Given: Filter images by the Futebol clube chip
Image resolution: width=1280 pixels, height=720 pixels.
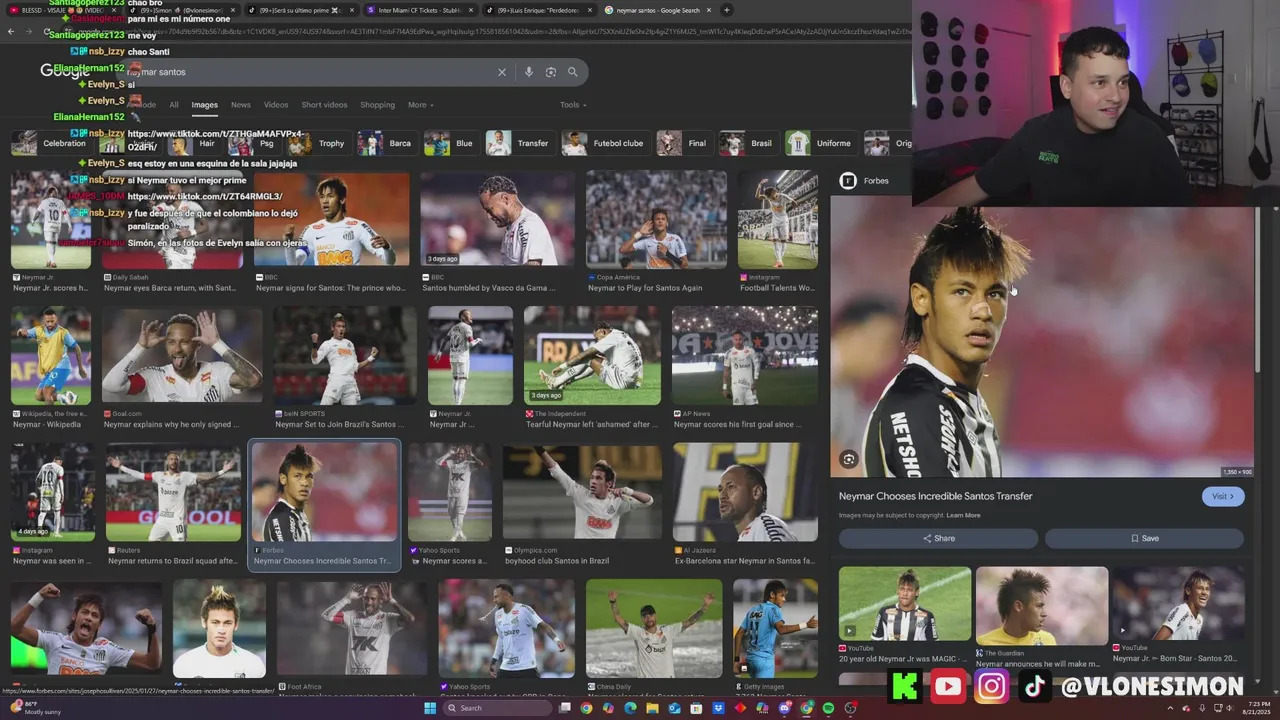Looking at the screenshot, I should pos(605,143).
